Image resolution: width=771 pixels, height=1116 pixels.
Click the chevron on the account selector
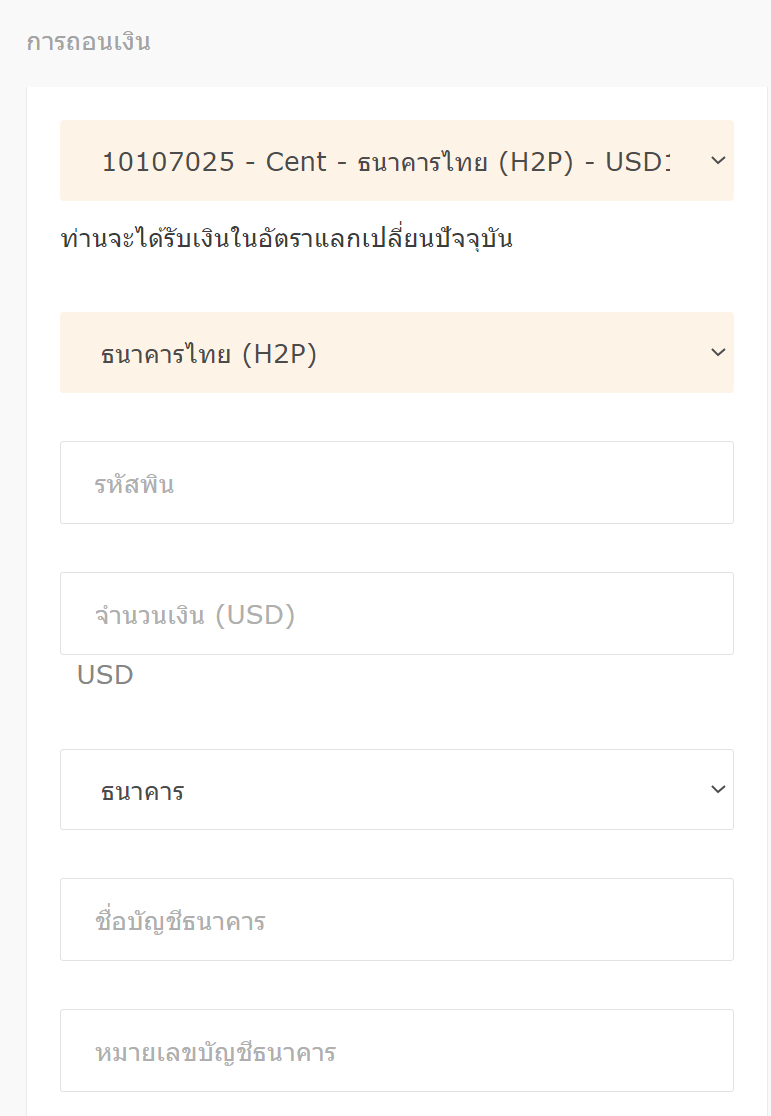716,161
